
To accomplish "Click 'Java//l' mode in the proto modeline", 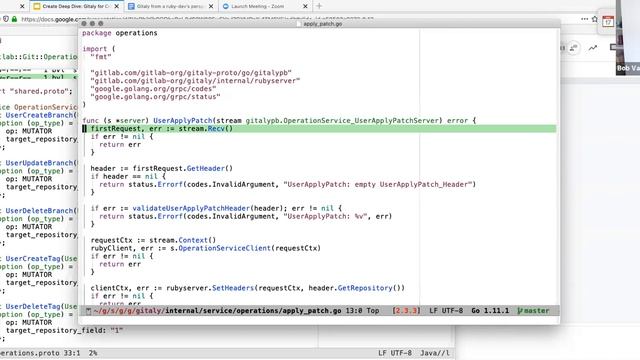I will [435, 353].
